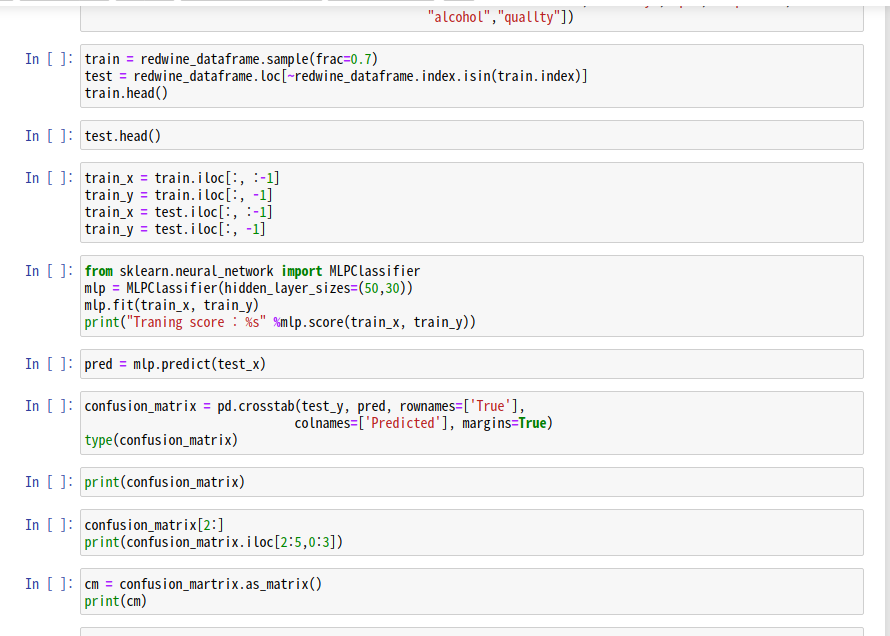Click the 'frac=0.7' argument text
The width and height of the screenshot is (890, 636).
coord(343,59)
